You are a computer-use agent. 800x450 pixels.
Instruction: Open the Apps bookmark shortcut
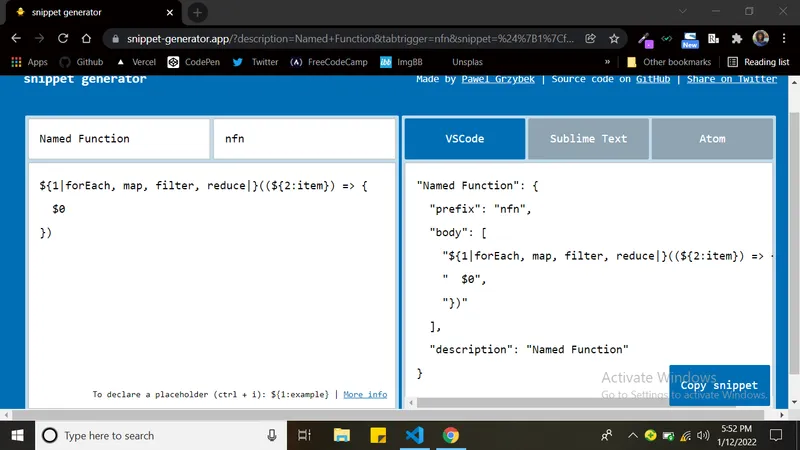29,62
